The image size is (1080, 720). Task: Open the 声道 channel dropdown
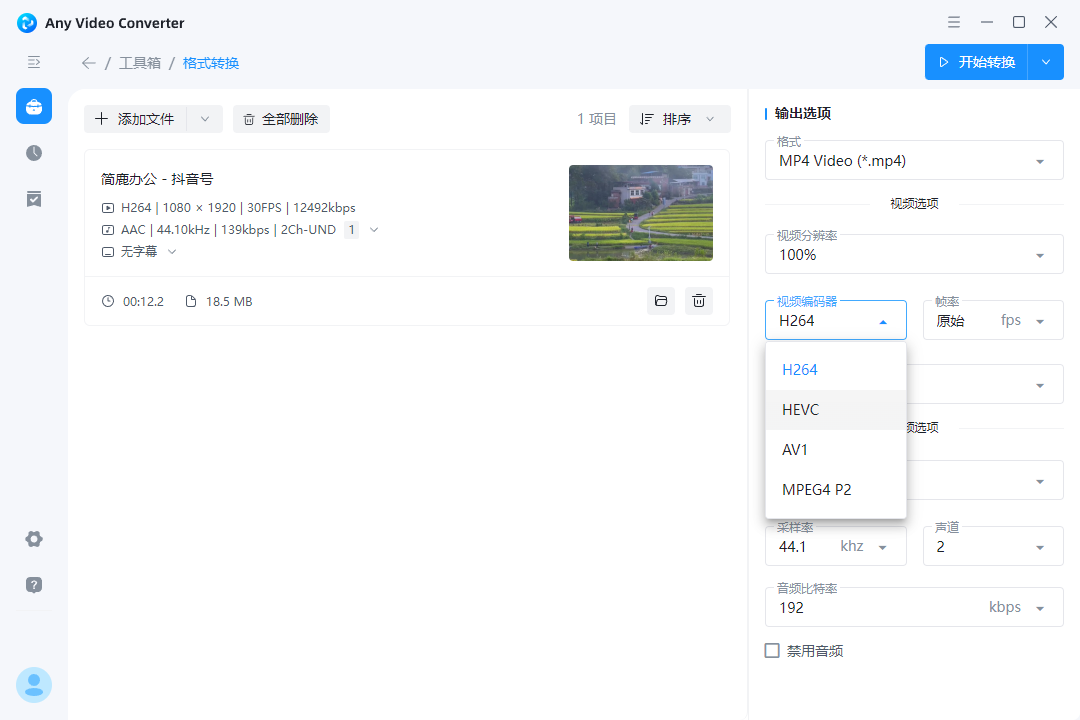coord(993,546)
